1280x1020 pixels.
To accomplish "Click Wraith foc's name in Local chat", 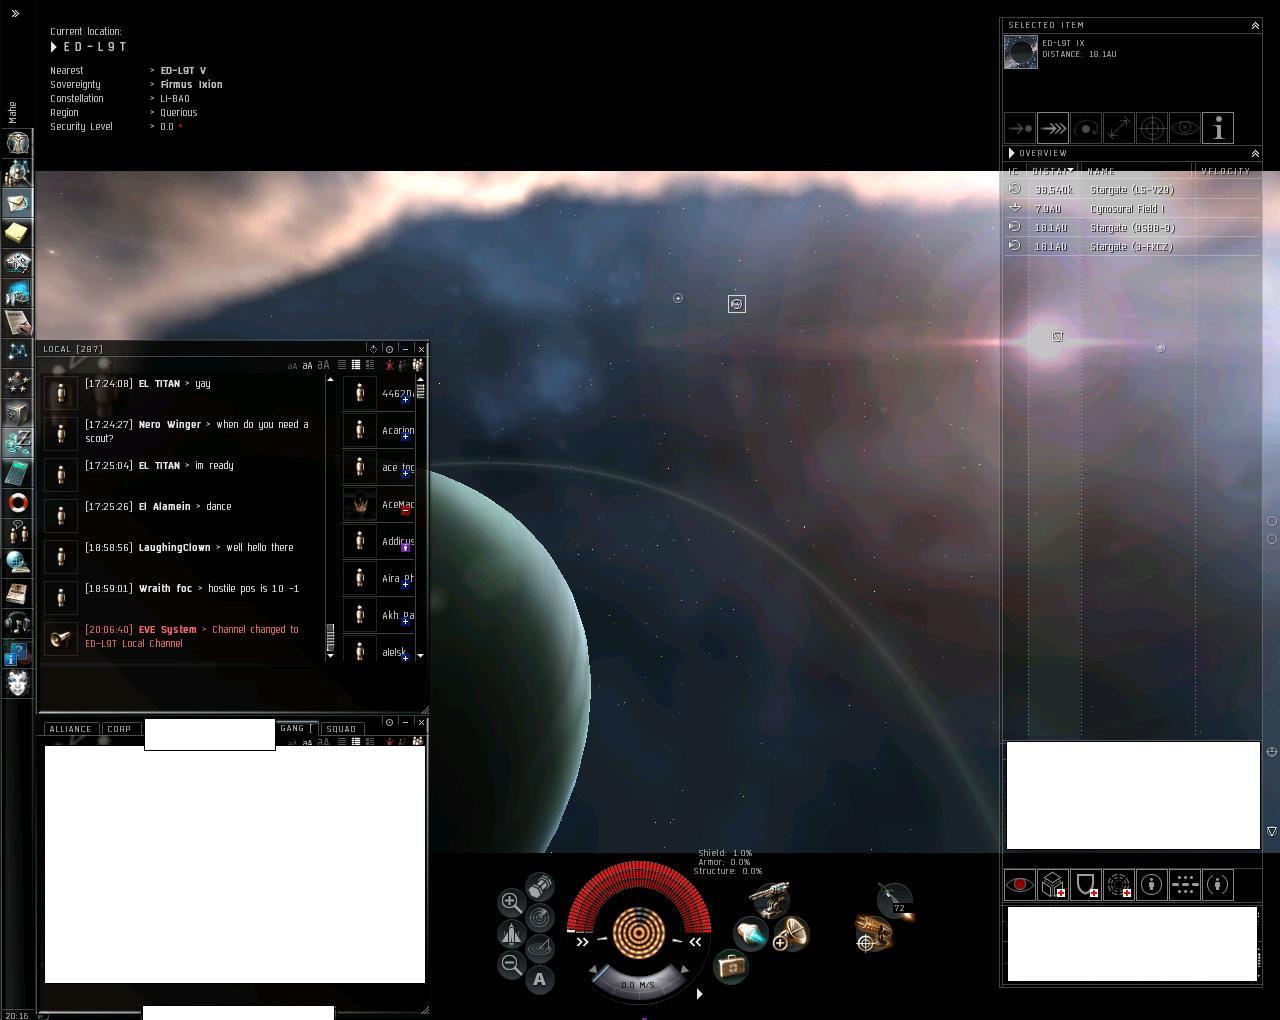I will (x=165, y=589).
